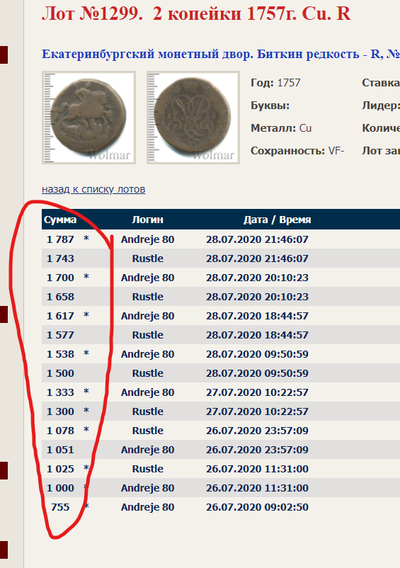400x568 pixels.
Task: Click the asterisk beside the 1 078 bid
Action: (x=86, y=430)
